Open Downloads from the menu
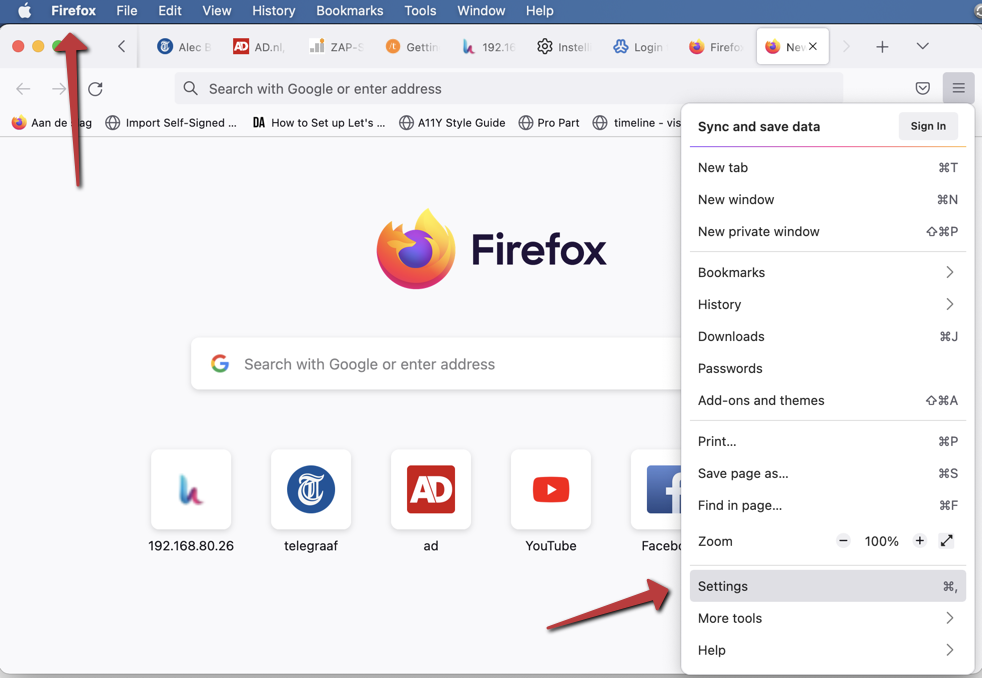 click(x=827, y=336)
